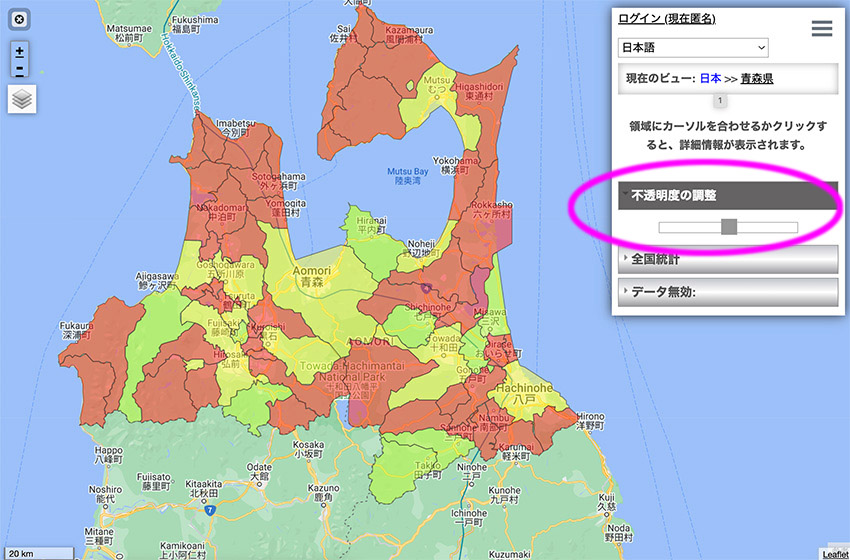The width and height of the screenshot is (850, 560).
Task: Open the hamburger menu
Action: [822, 28]
